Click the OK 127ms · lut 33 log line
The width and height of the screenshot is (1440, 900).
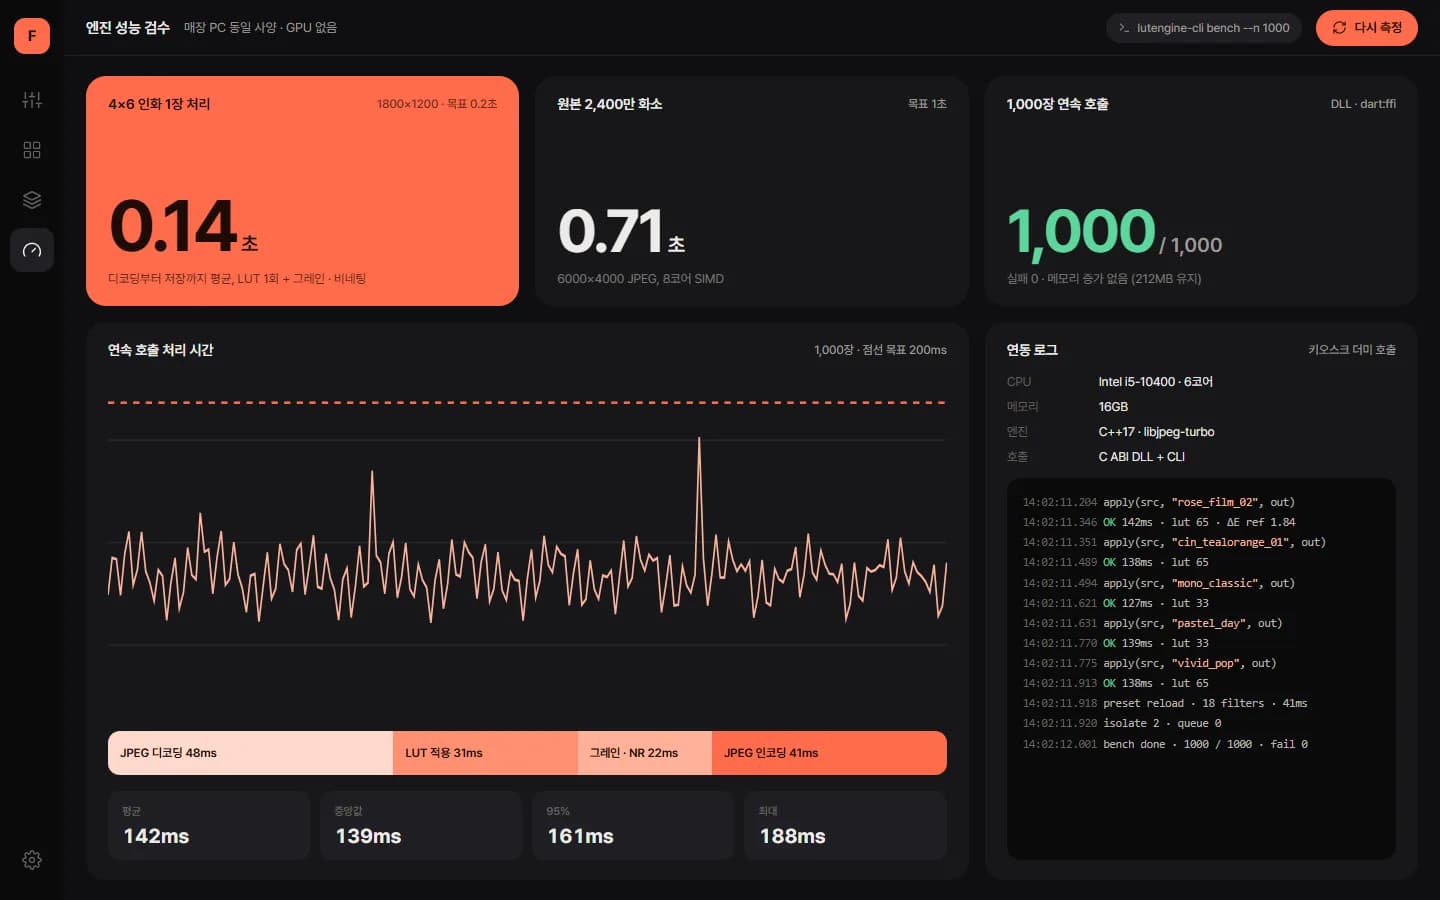[1115, 603]
